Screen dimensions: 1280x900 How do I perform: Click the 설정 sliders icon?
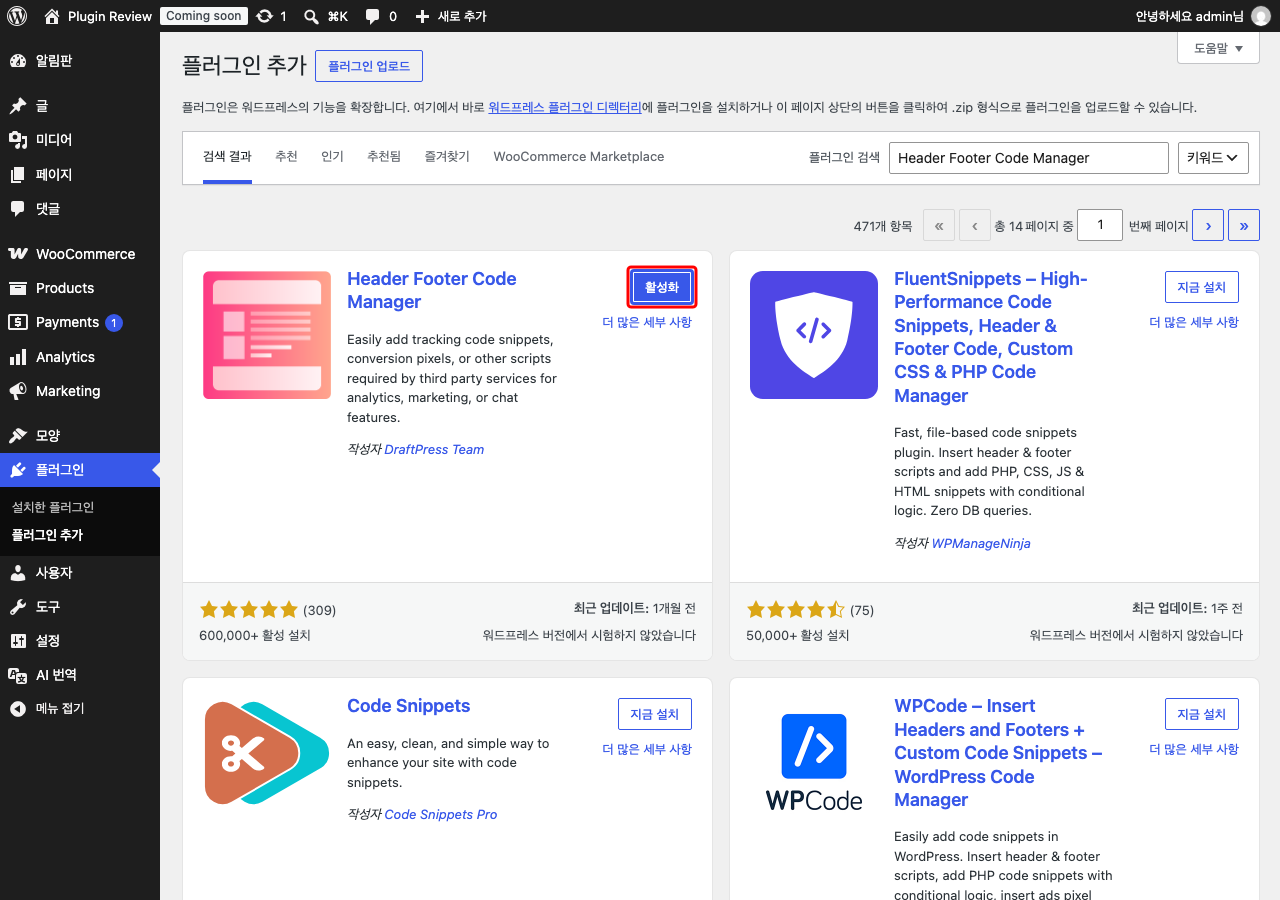click(x=17, y=641)
